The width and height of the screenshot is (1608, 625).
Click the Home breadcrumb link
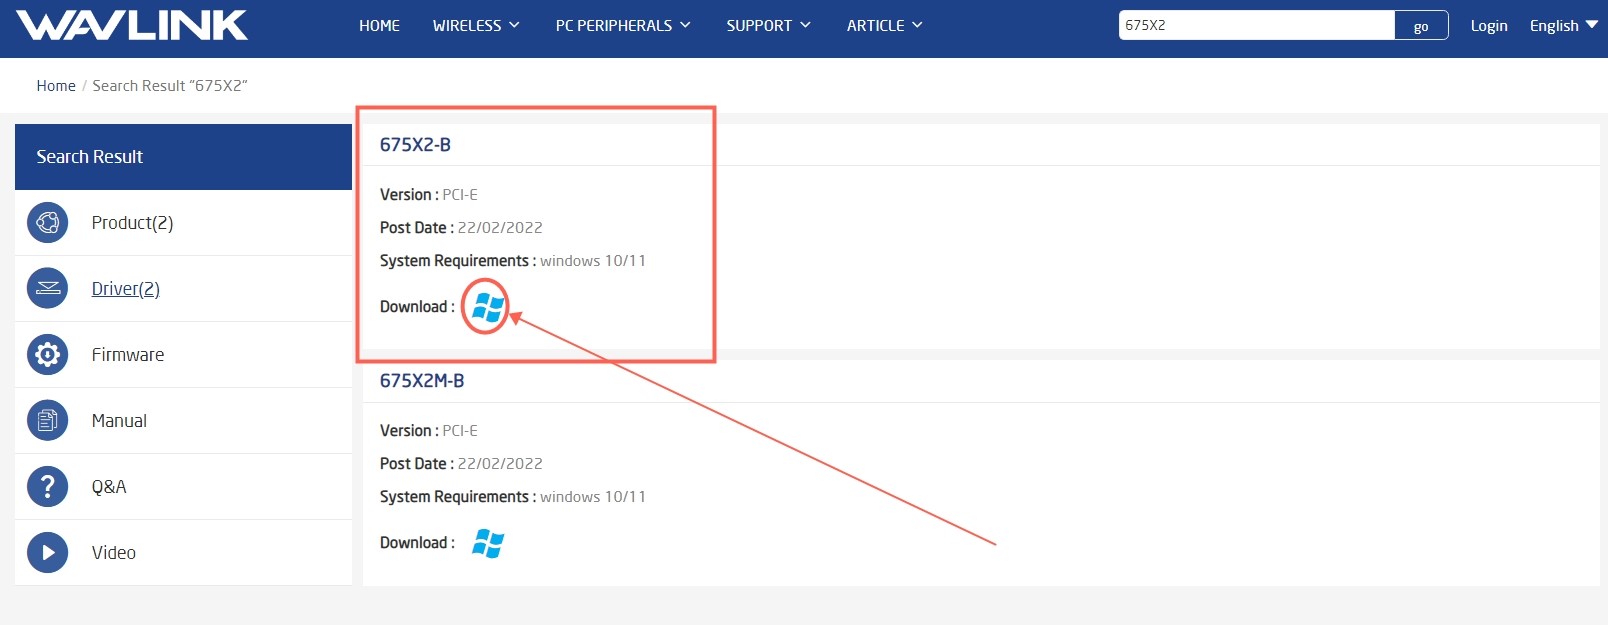point(56,86)
